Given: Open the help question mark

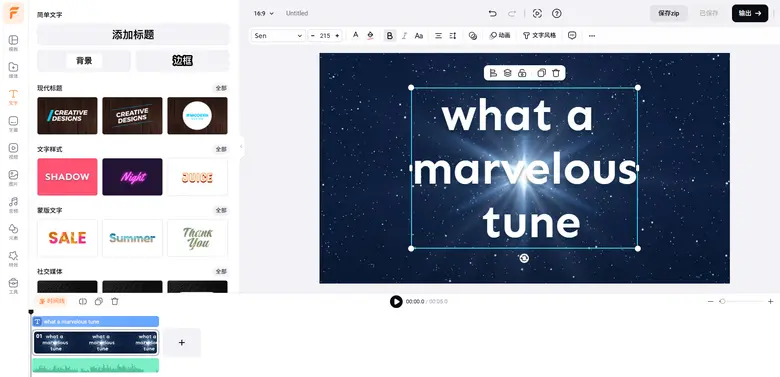Looking at the screenshot, I should (x=557, y=13).
